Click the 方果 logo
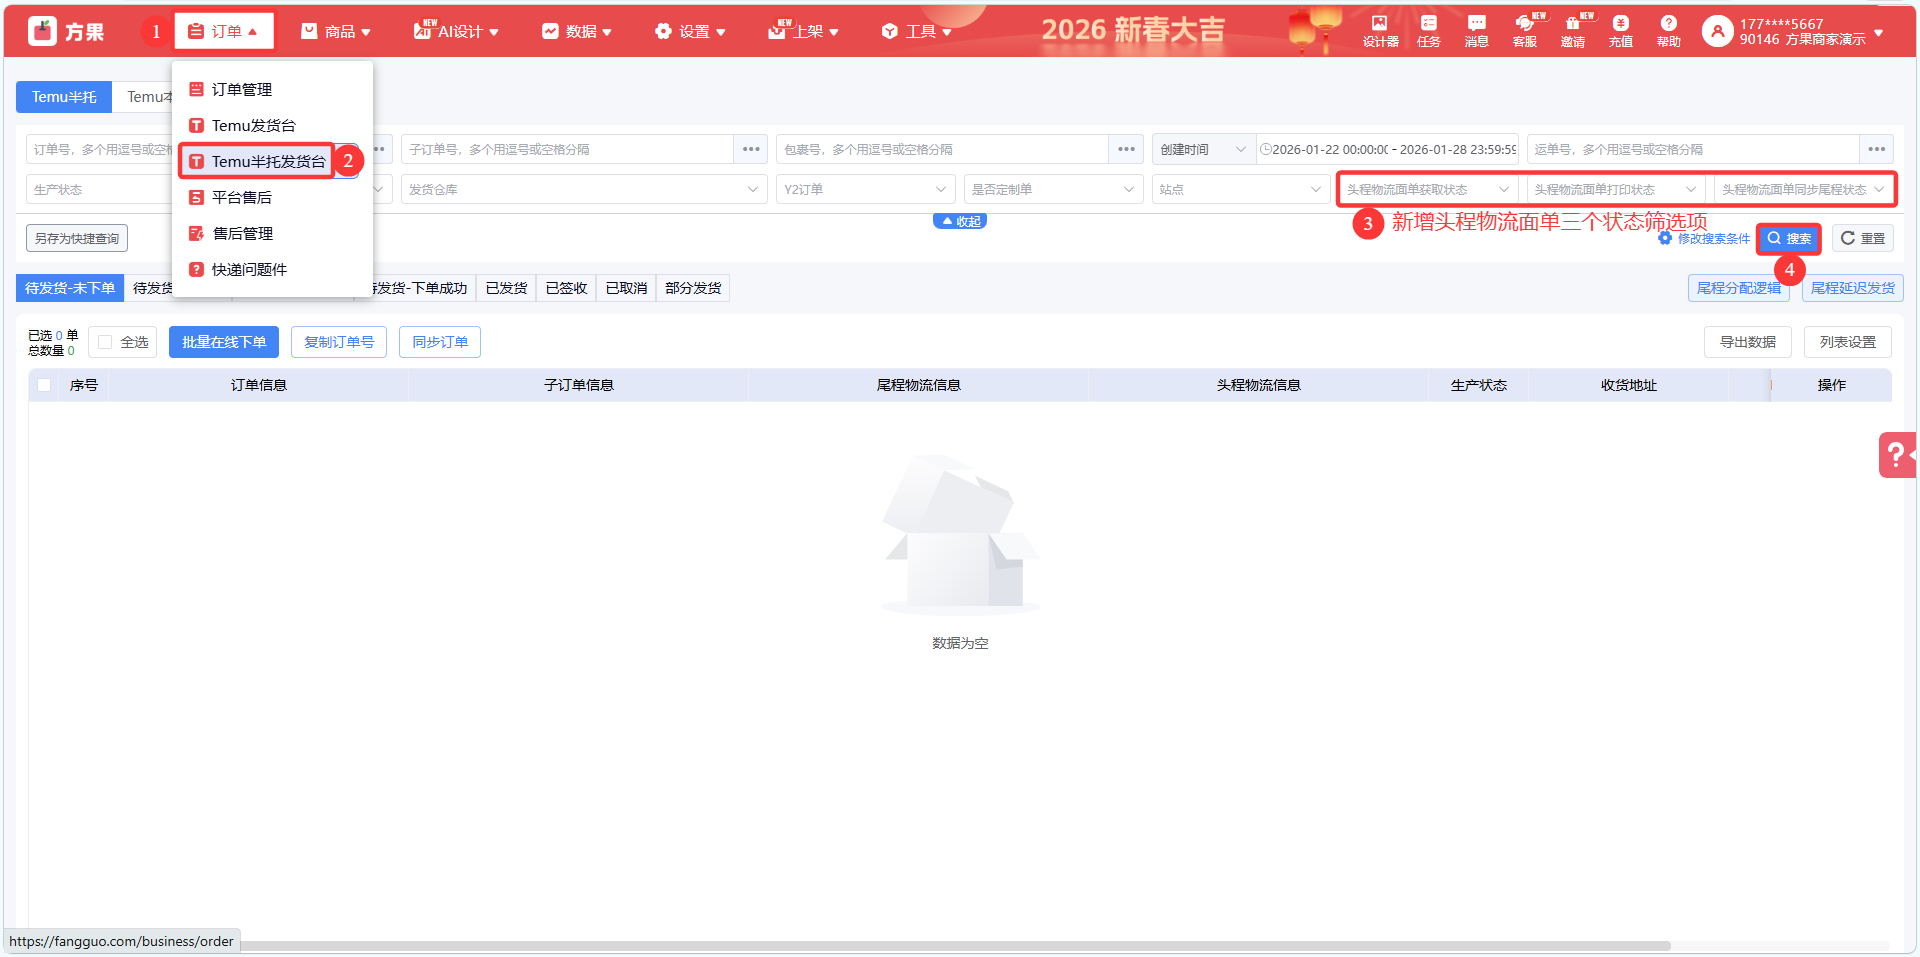1920x957 pixels. tap(66, 32)
